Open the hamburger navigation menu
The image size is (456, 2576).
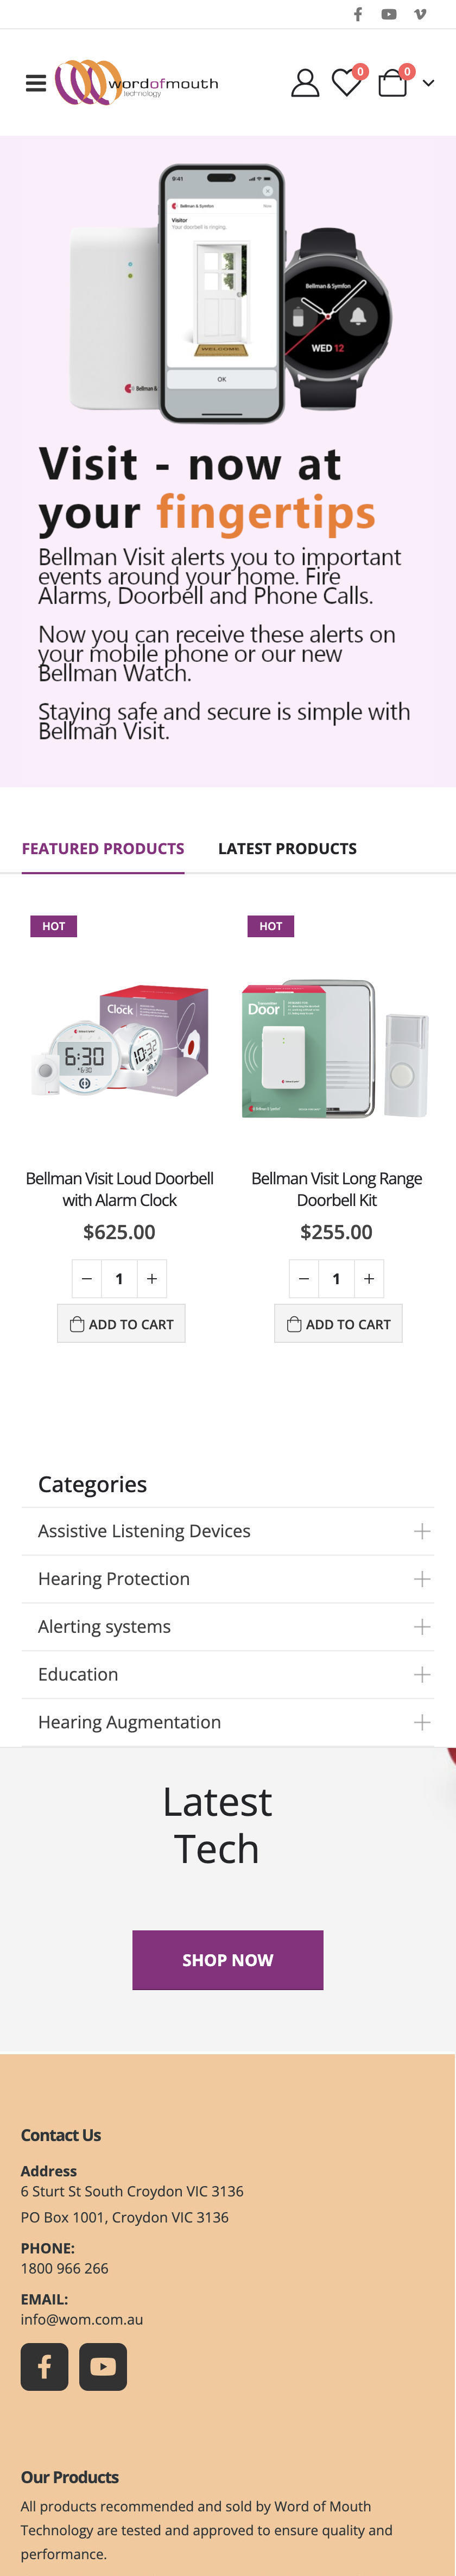[36, 83]
